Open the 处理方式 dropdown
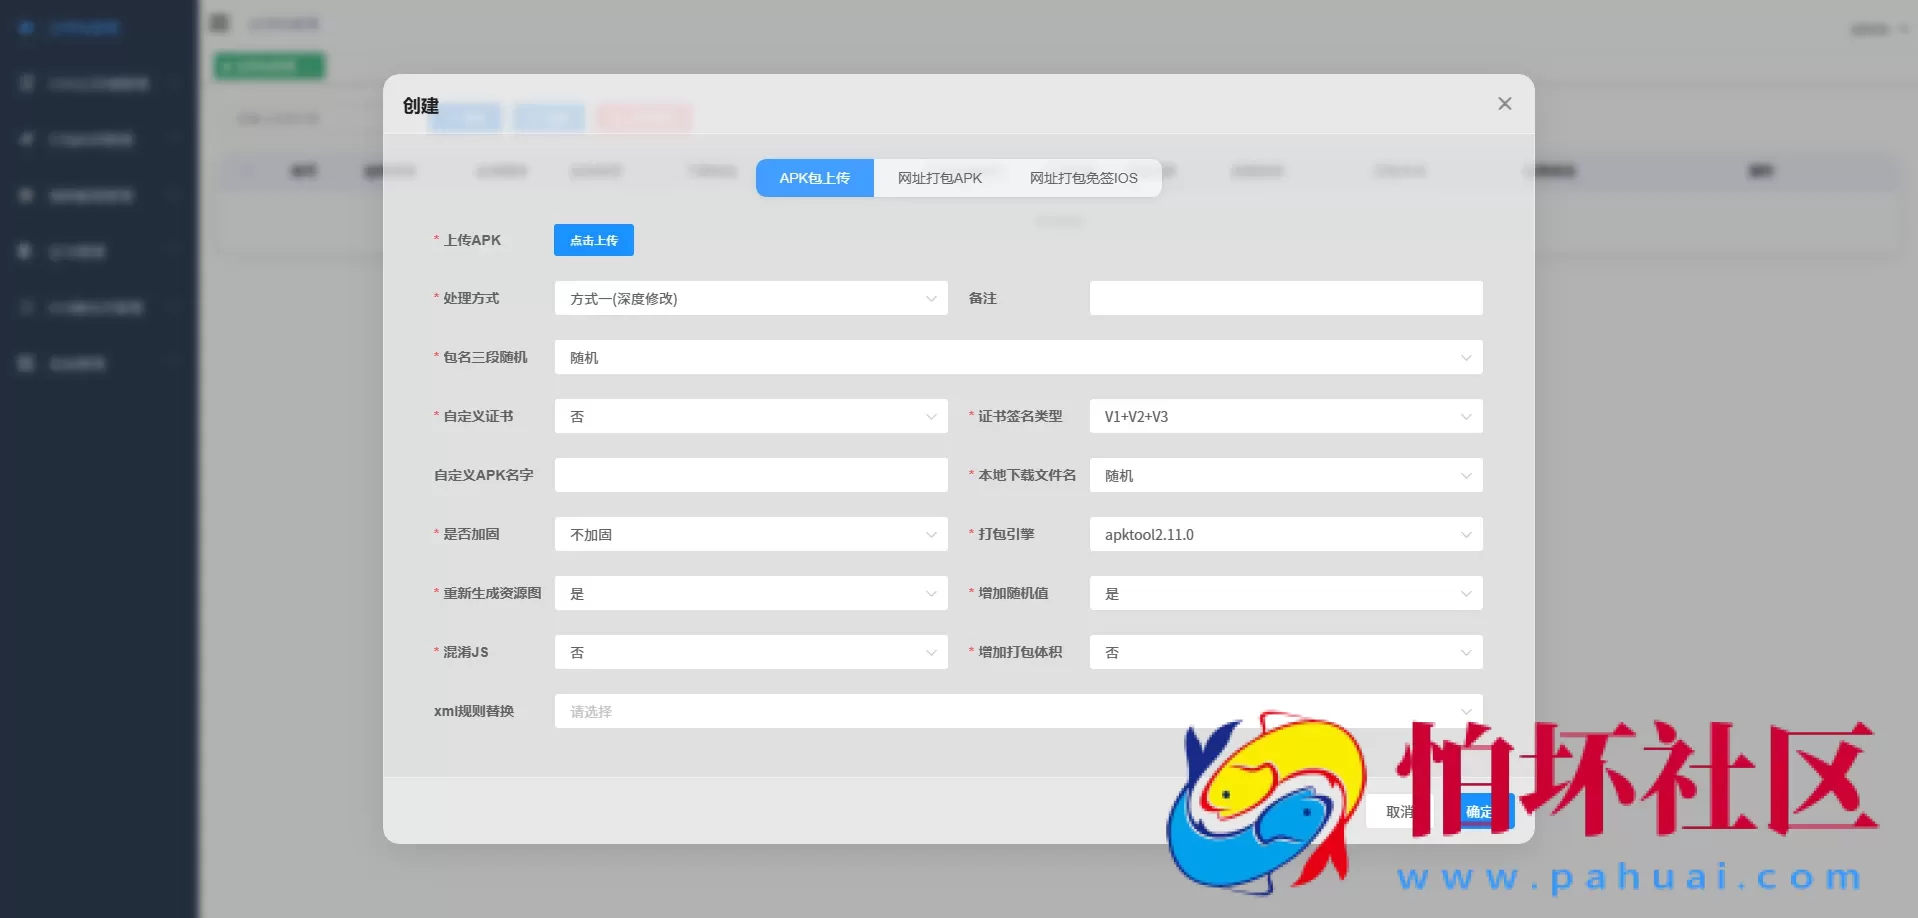Image resolution: width=1918 pixels, height=918 pixels. [750, 298]
